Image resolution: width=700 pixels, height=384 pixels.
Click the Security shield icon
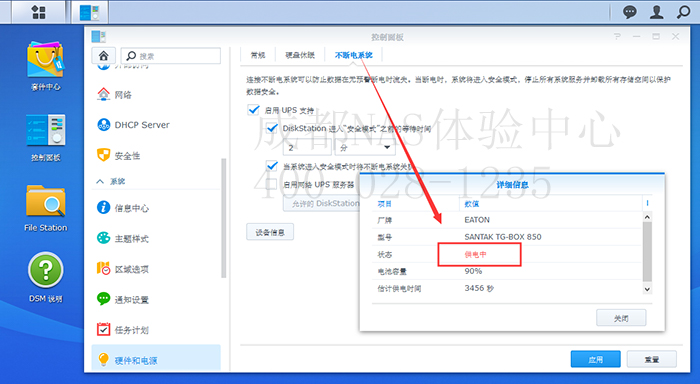(x=104, y=155)
